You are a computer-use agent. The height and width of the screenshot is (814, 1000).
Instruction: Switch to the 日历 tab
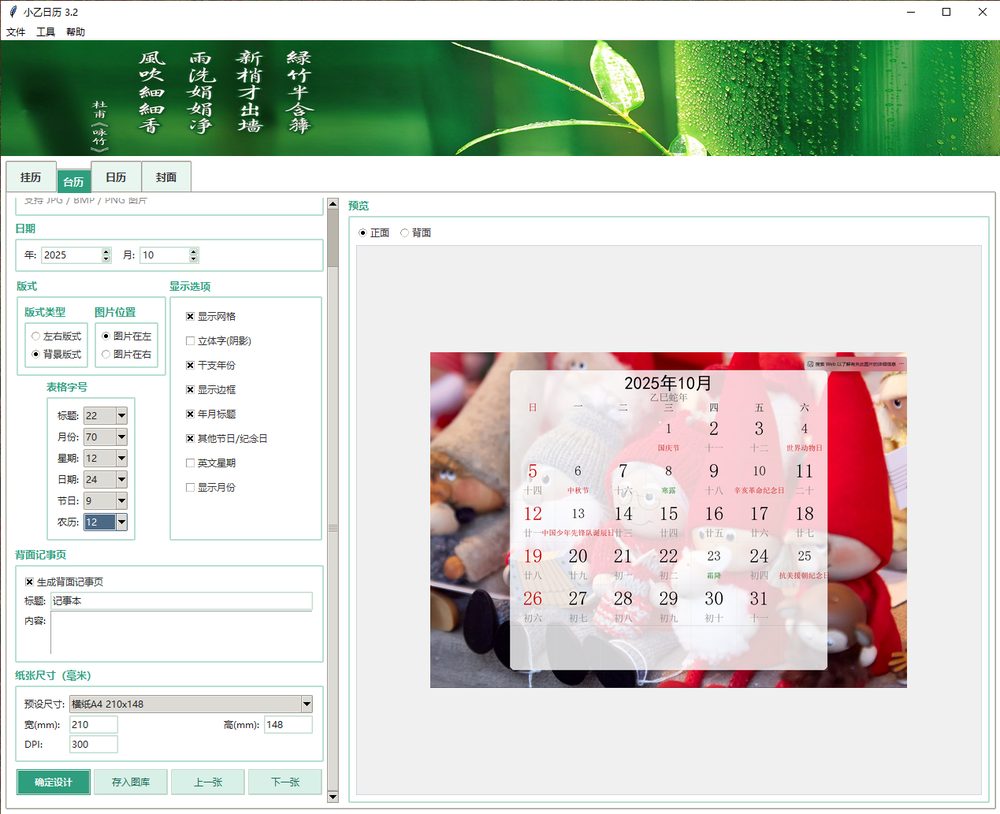115,177
